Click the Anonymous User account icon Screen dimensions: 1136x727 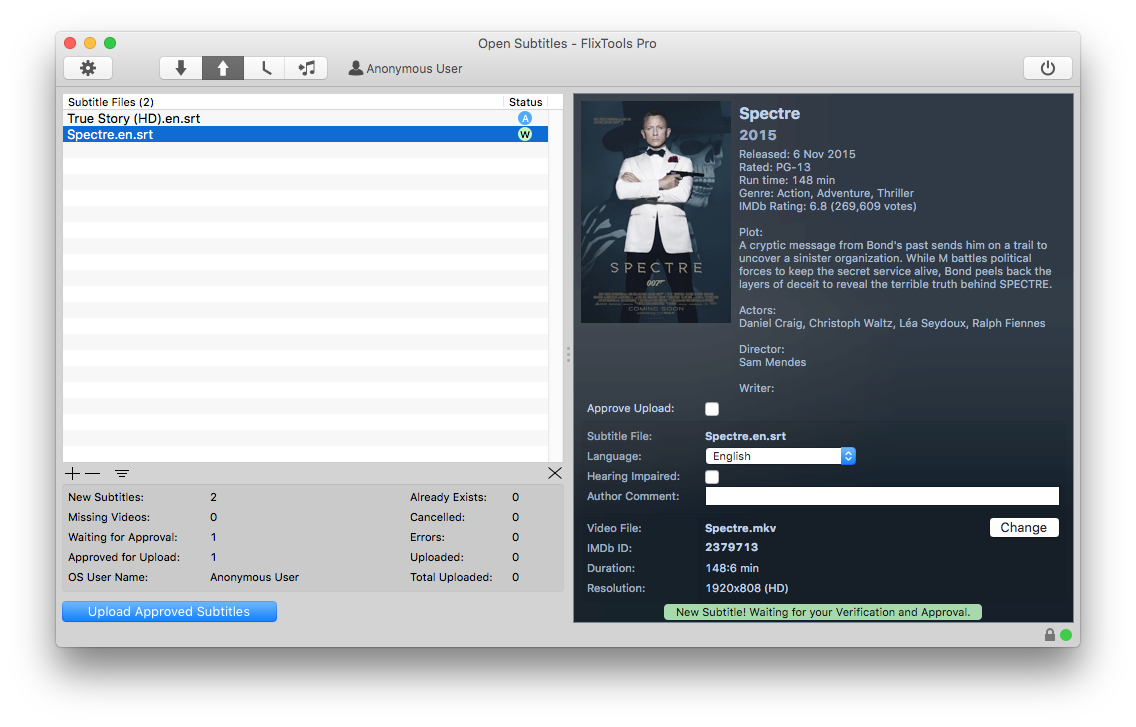[x=356, y=68]
